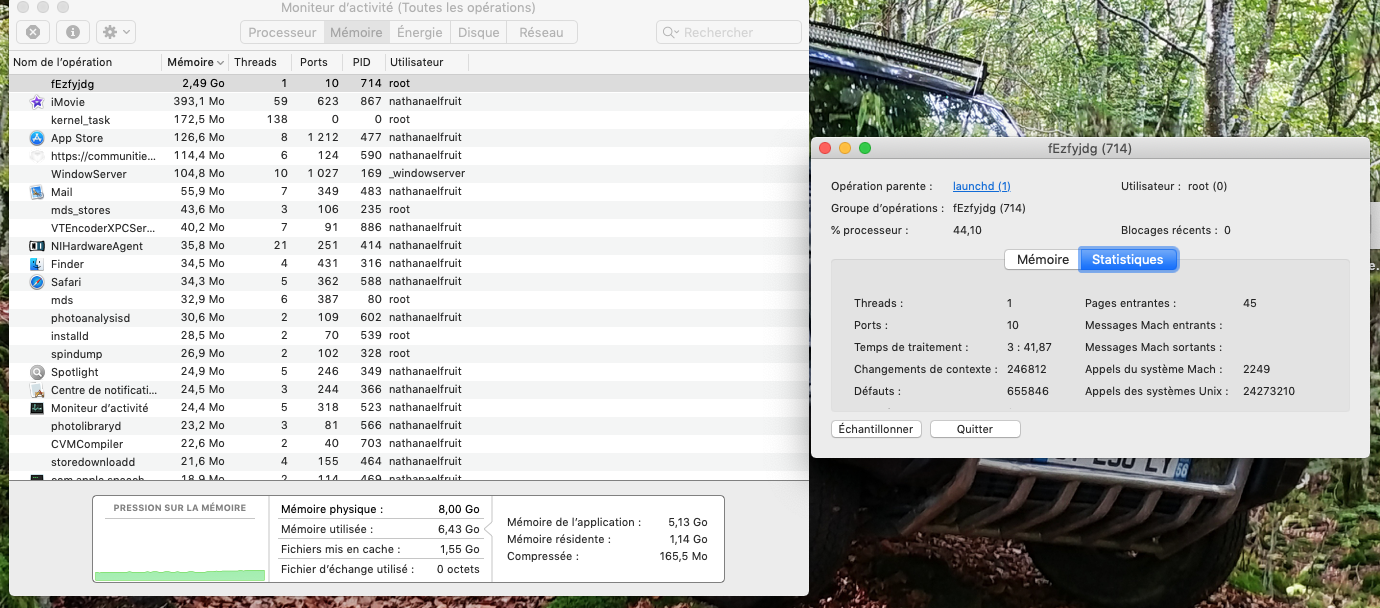Select the mds_stores row
Screen dimensions: 1380x608
[408, 210]
